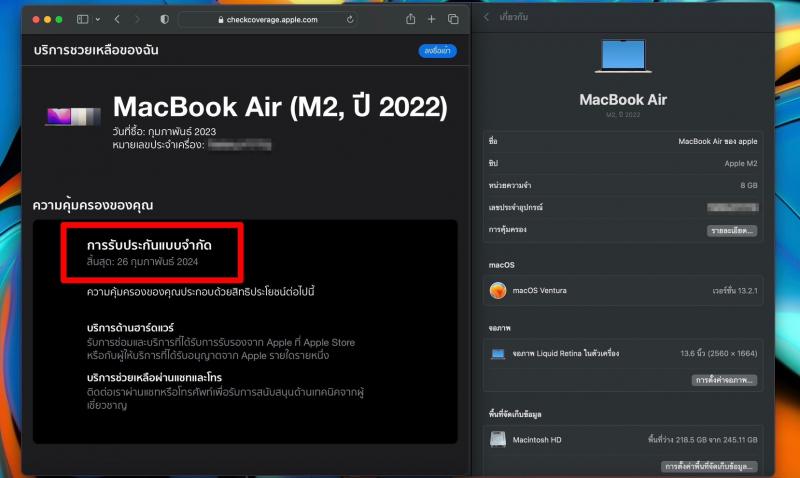800x478 pixels.
Task: Open the coverage details button in About panel
Action: [732, 231]
